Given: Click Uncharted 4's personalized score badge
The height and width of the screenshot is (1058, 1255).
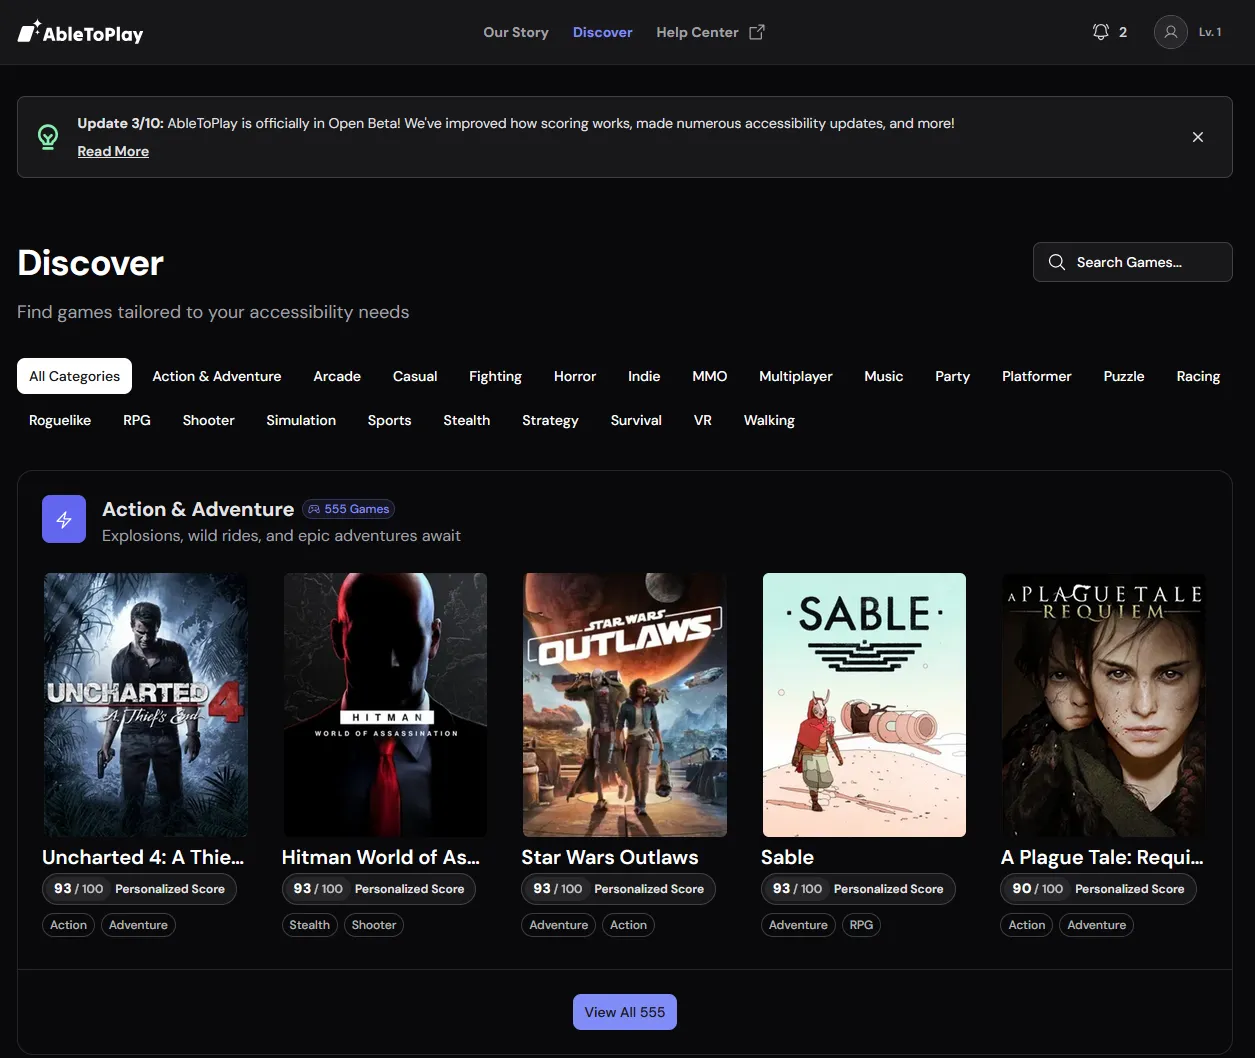Looking at the screenshot, I should [139, 889].
